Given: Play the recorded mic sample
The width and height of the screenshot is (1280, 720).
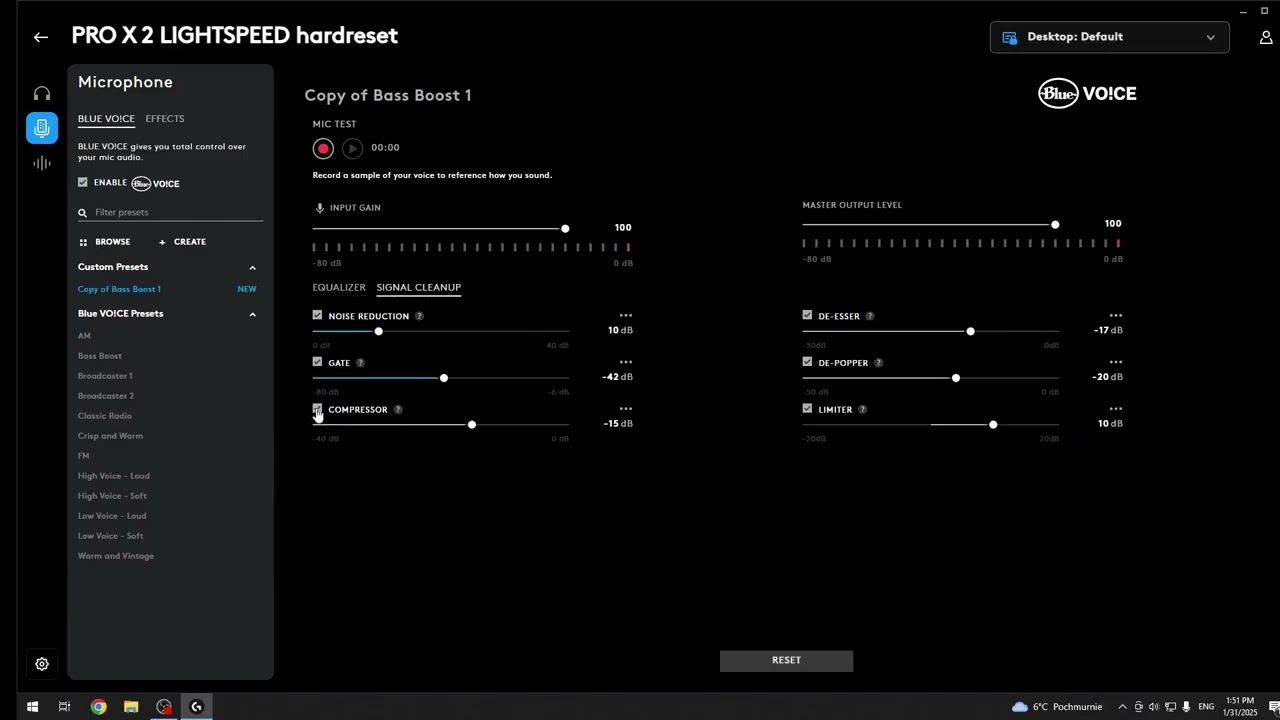Looking at the screenshot, I should click(x=352, y=148).
